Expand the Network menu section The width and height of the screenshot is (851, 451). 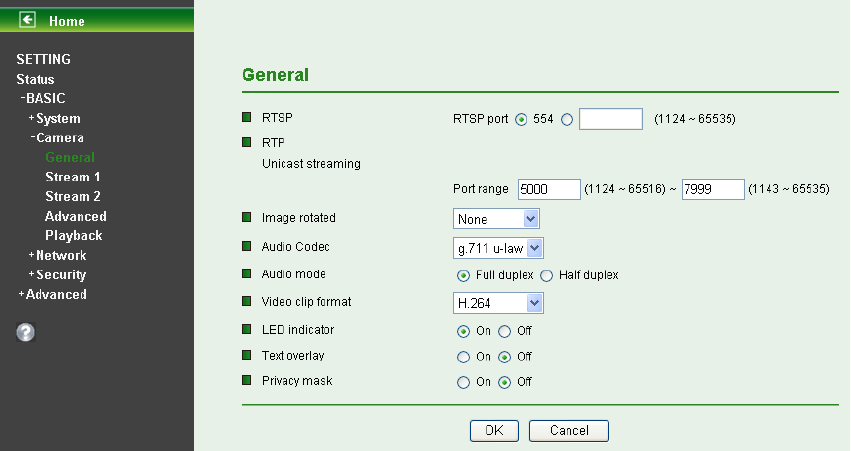pyautogui.click(x=57, y=255)
